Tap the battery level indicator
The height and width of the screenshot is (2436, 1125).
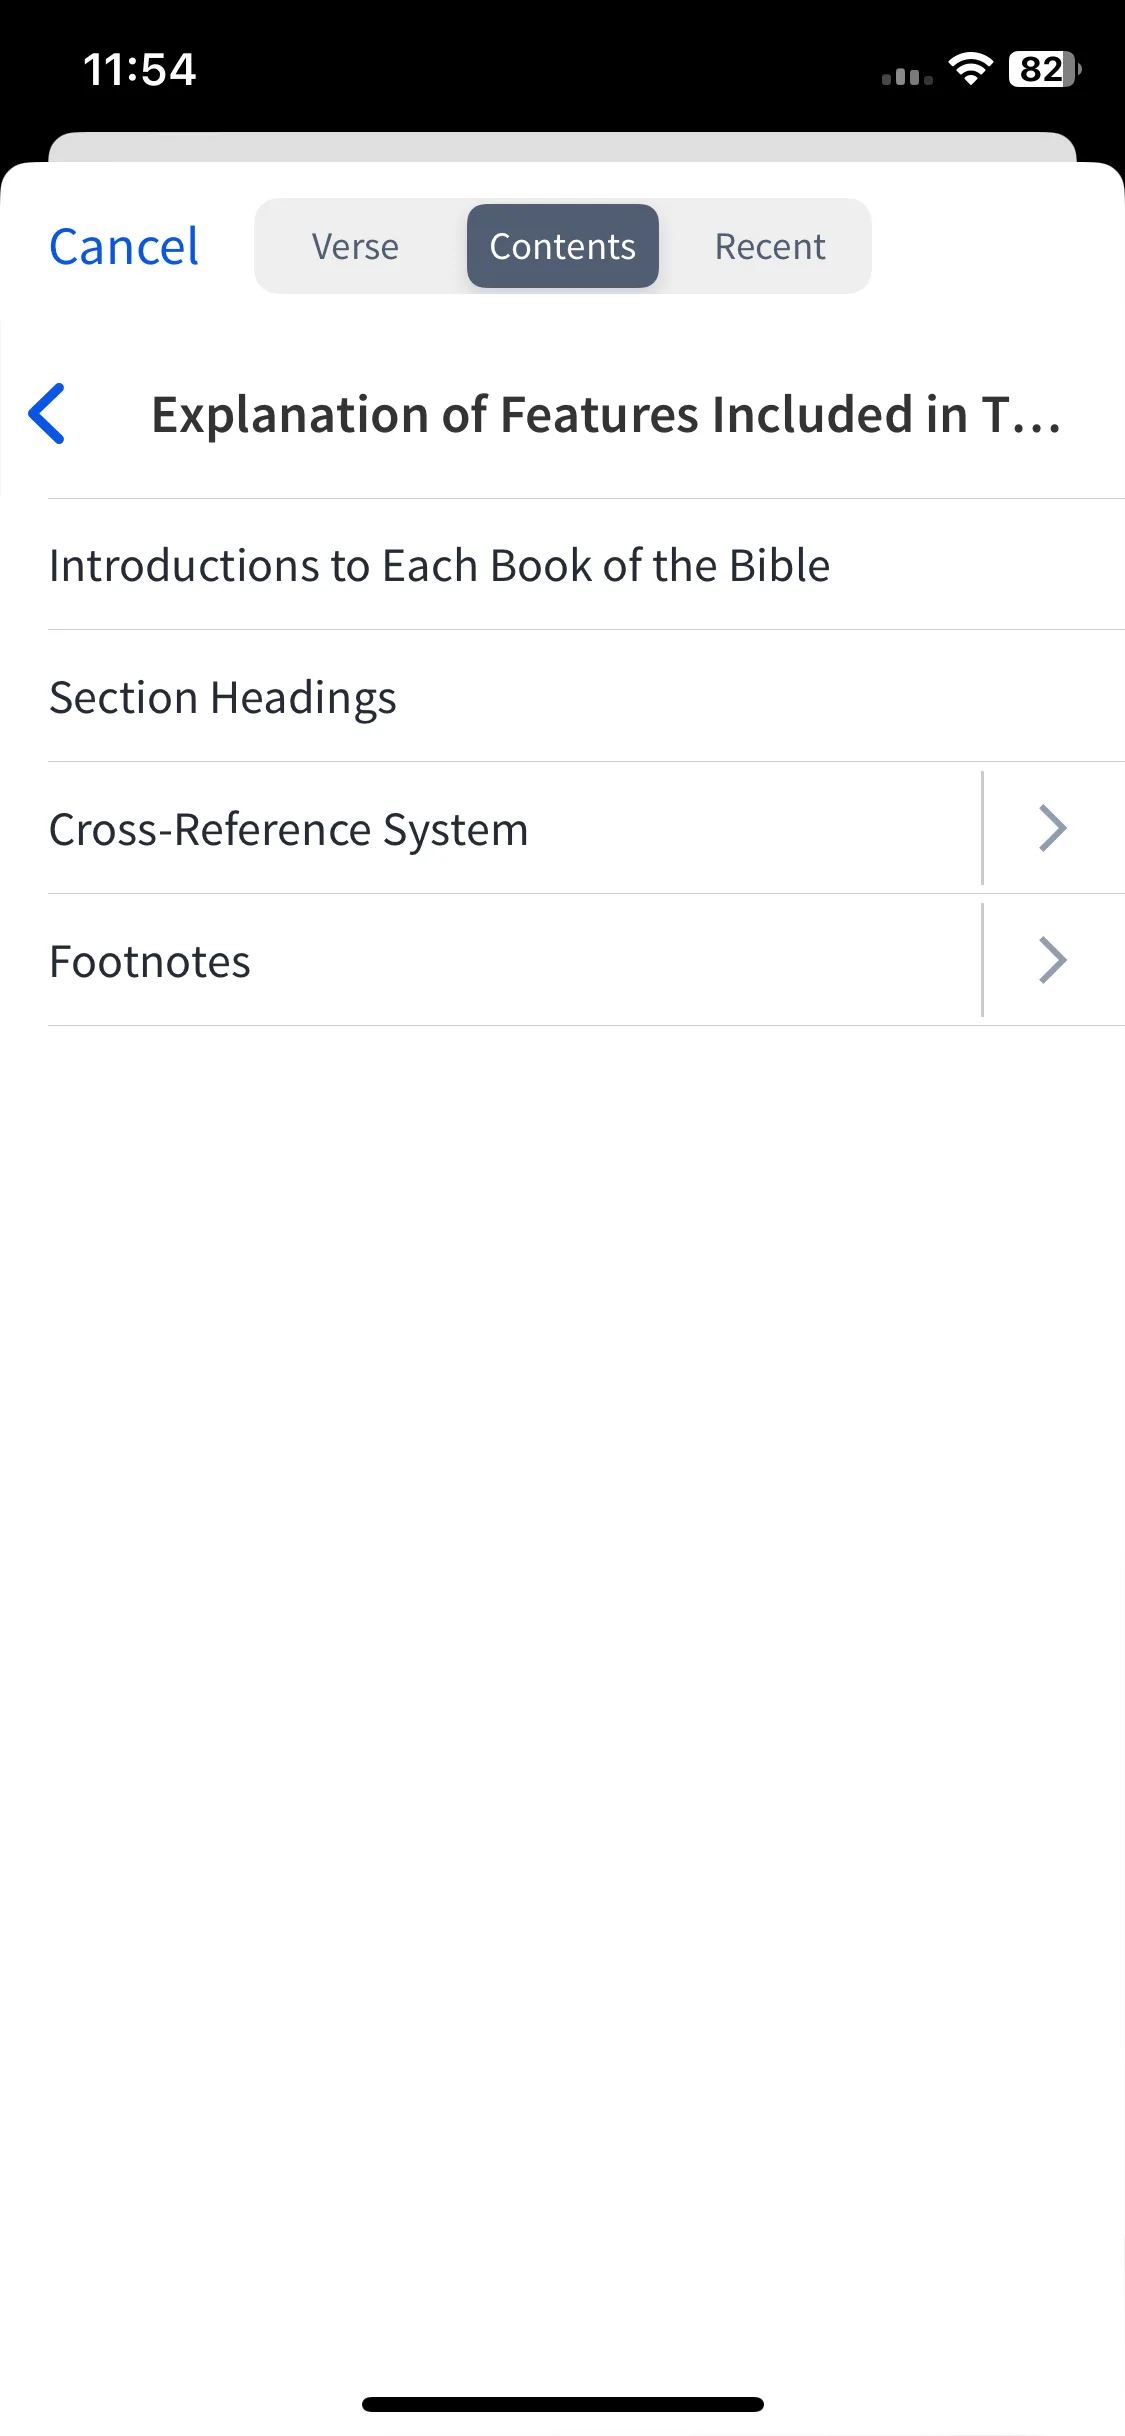point(1045,69)
